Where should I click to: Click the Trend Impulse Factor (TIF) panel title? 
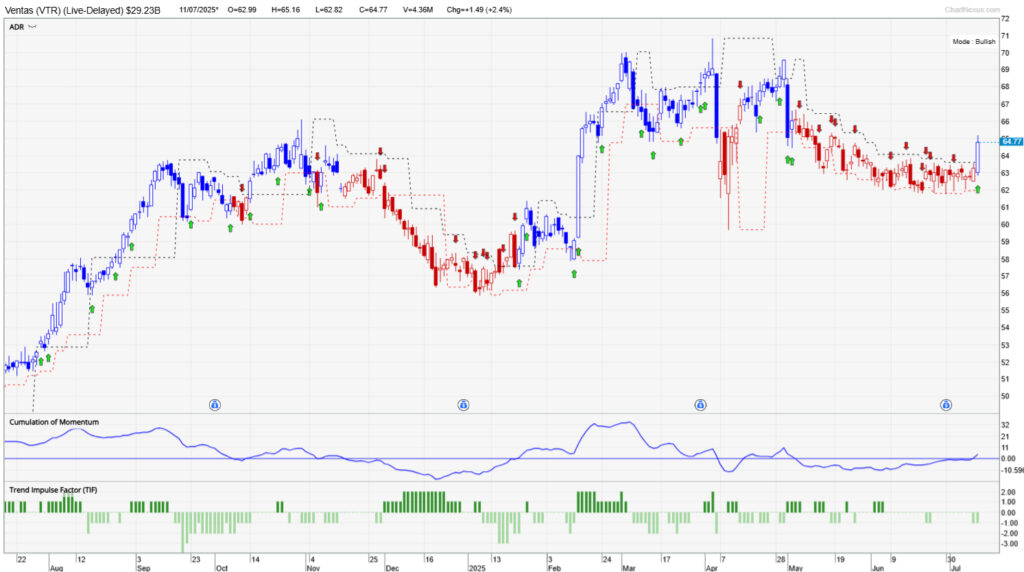pos(53,490)
